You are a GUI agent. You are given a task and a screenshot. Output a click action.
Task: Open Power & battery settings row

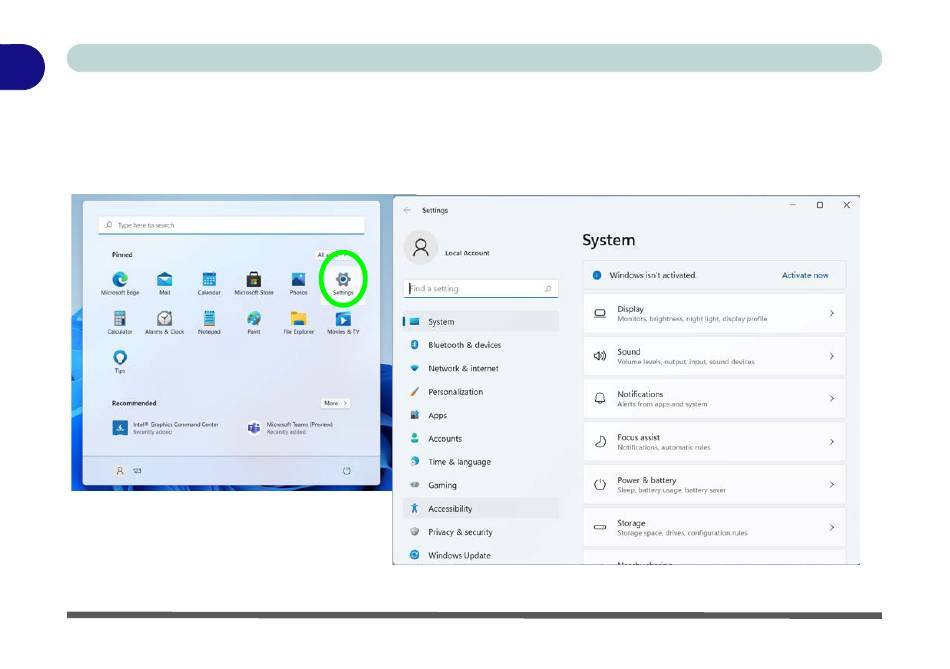(714, 484)
